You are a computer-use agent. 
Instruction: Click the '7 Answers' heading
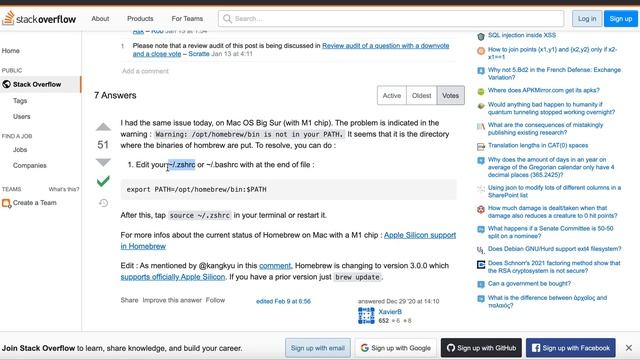(x=115, y=95)
